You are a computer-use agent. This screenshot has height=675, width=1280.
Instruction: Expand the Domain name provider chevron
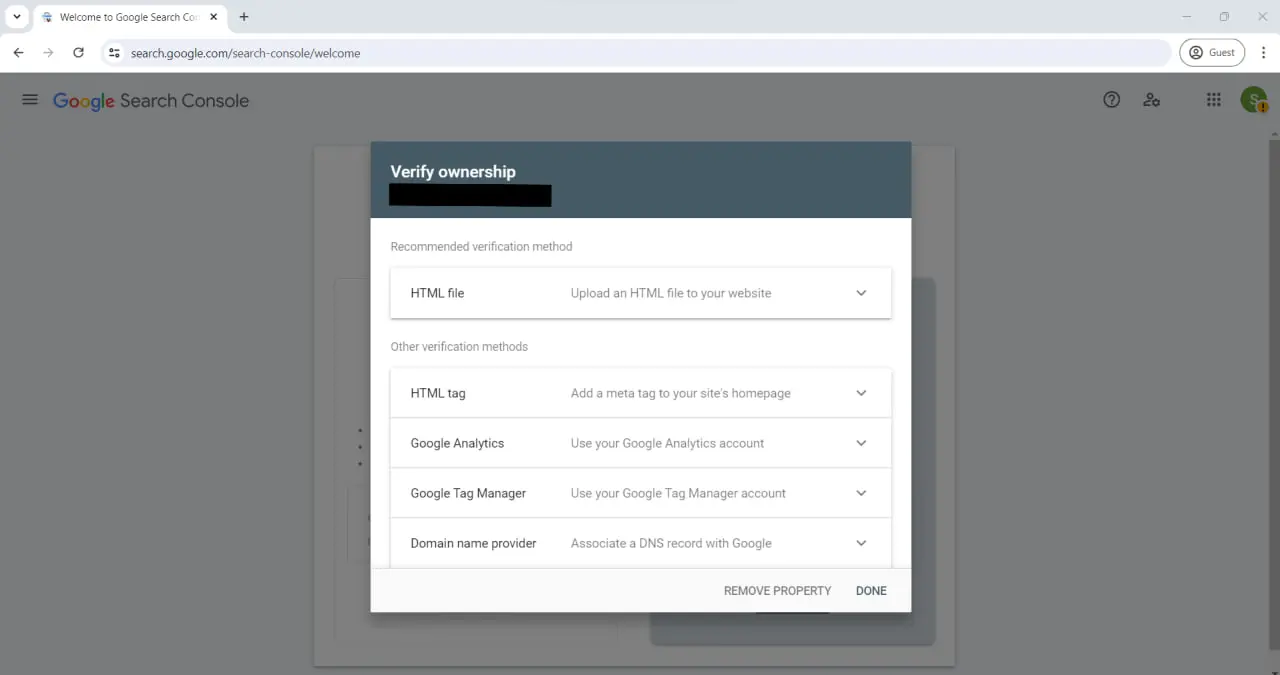[861, 543]
